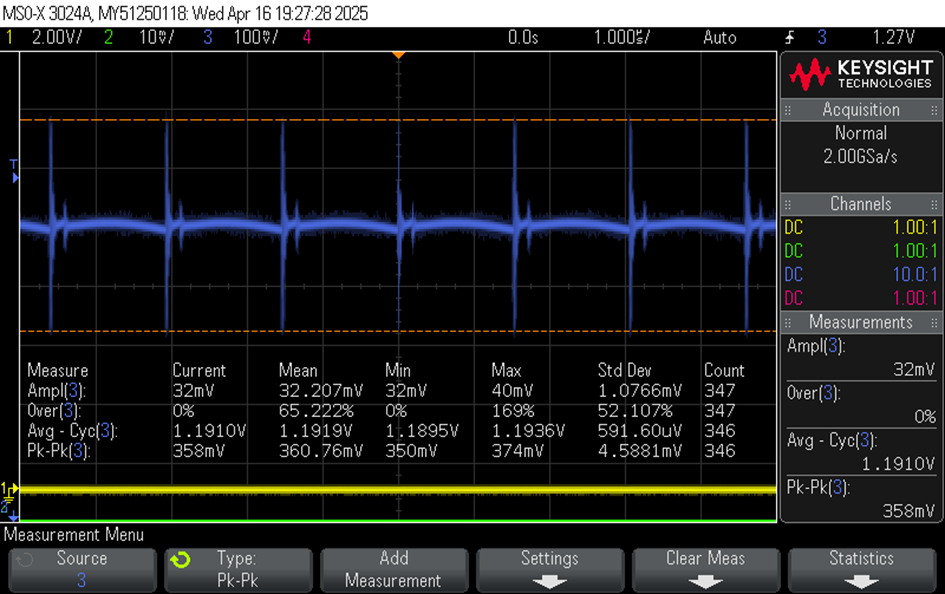The image size is (945, 594).
Task: Select the Type: Pk-Pk softkey
Action: 237,569
